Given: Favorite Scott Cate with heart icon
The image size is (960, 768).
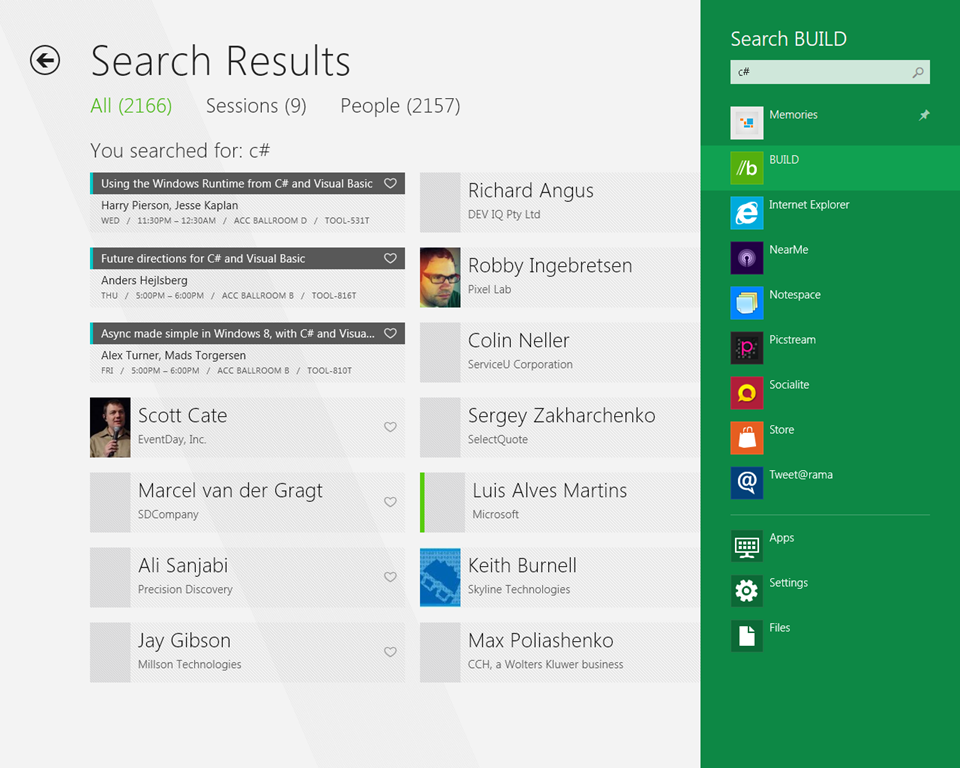Looking at the screenshot, I should point(390,427).
